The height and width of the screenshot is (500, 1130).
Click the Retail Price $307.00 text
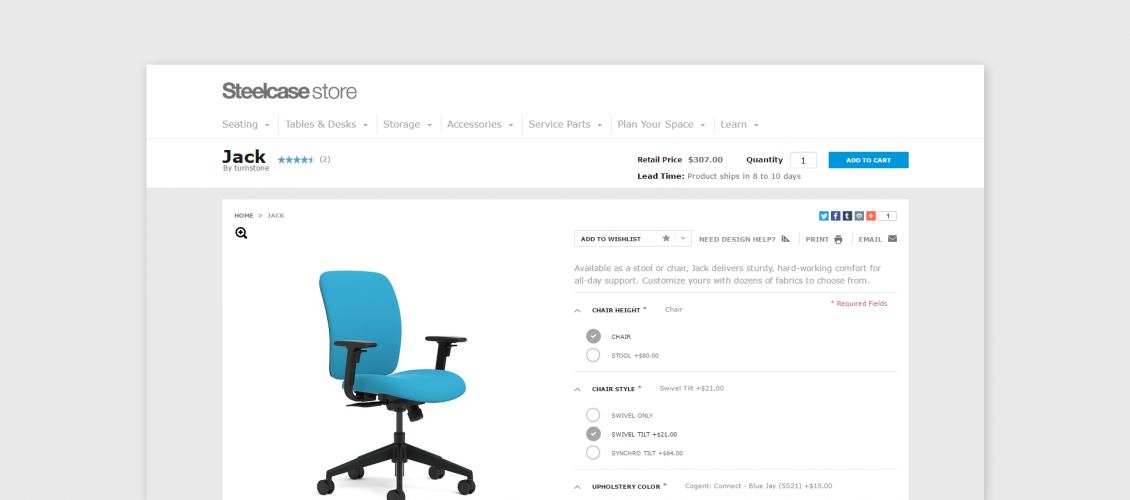[680, 160]
